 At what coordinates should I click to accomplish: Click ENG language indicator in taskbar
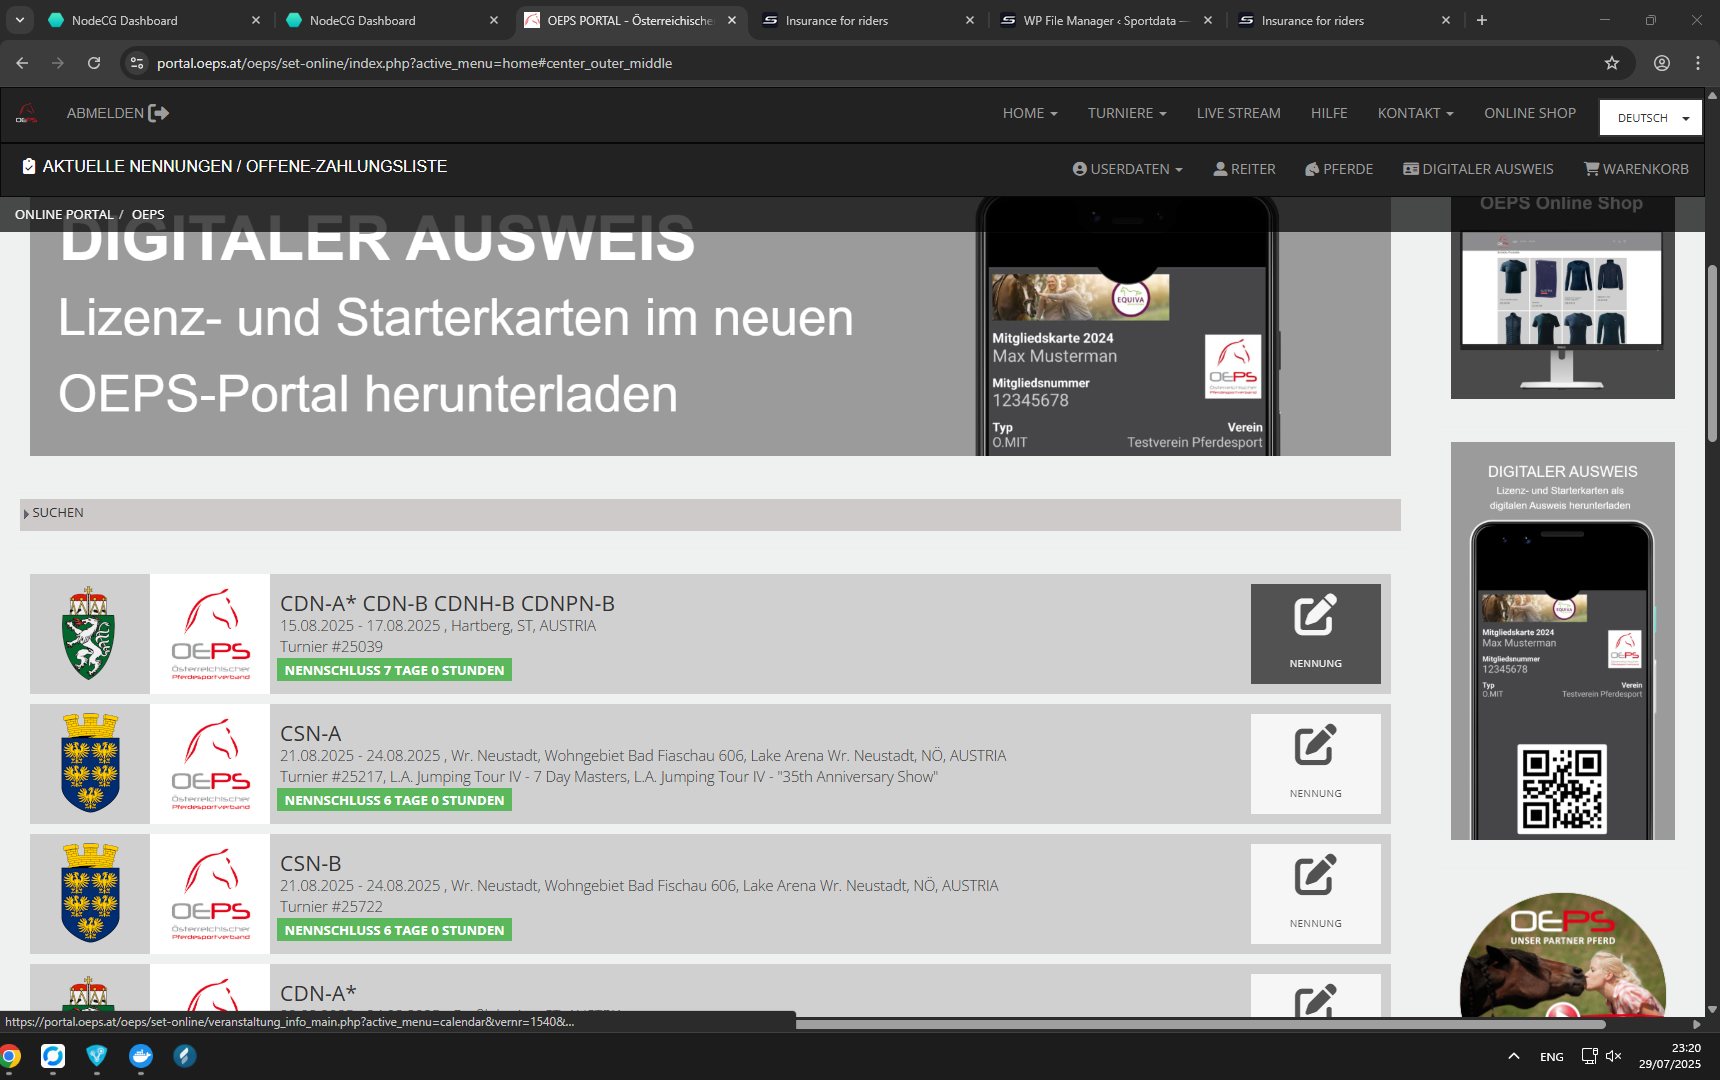click(1552, 1057)
